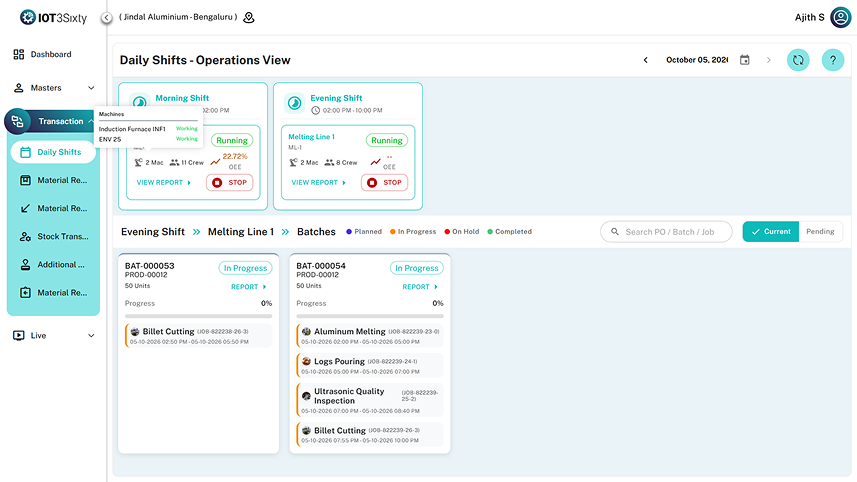Click the Additional ... person icon

coord(25,264)
